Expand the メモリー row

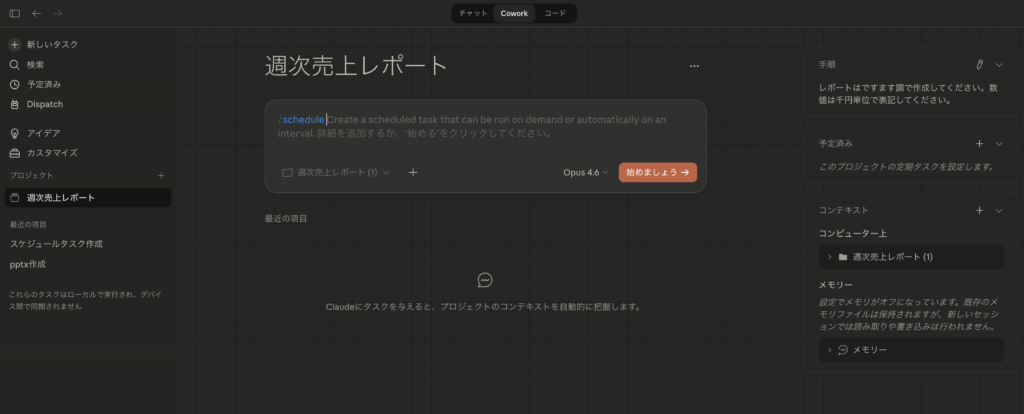point(911,350)
